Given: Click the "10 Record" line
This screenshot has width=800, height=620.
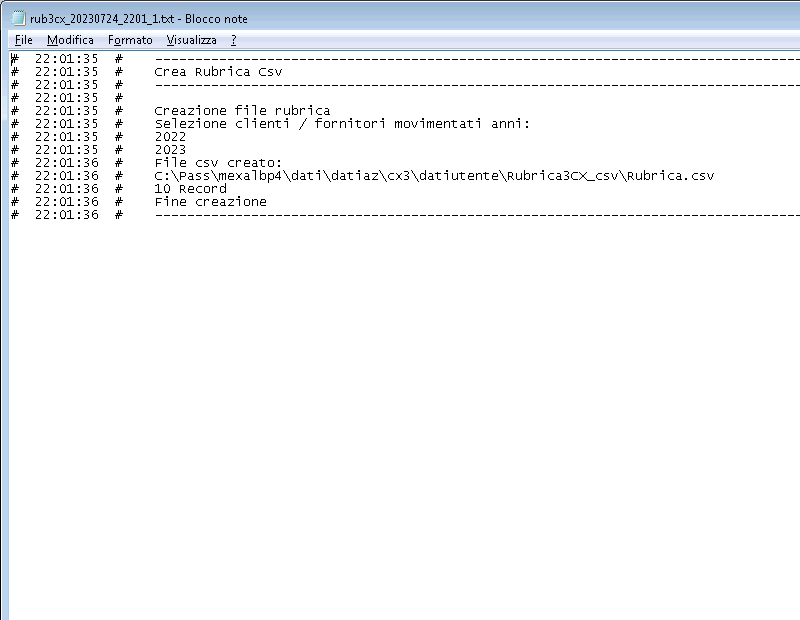Looking at the screenshot, I should pos(190,189).
